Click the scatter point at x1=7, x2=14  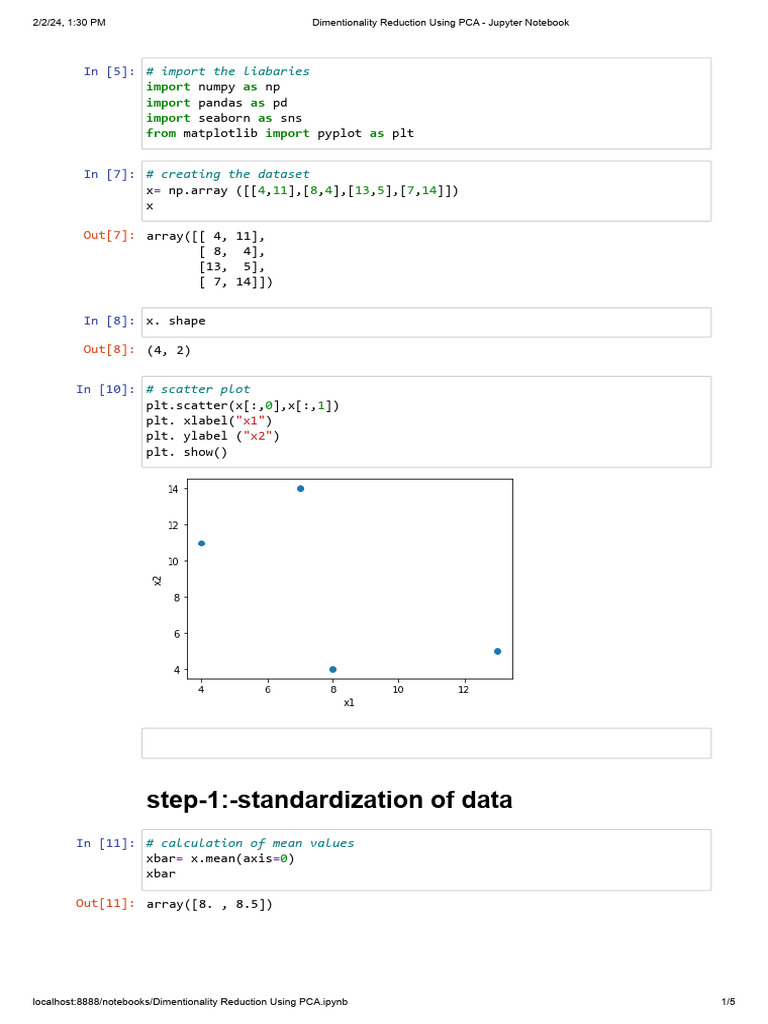[300, 489]
